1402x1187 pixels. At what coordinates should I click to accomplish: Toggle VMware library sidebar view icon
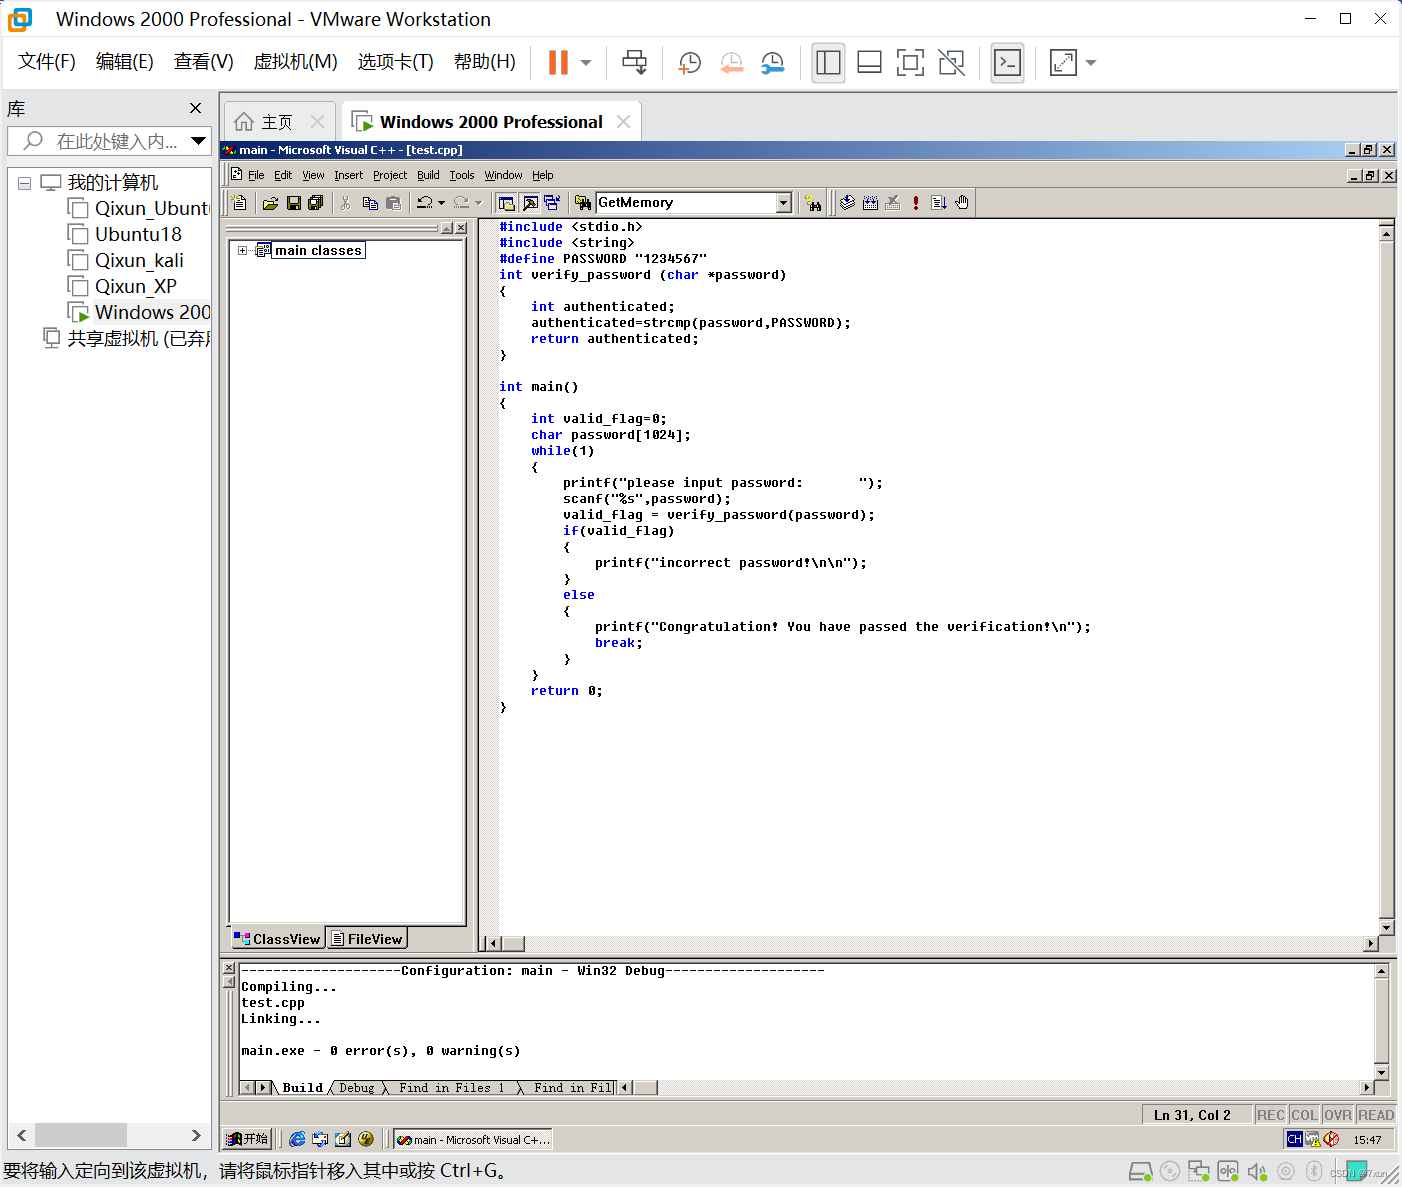828,63
